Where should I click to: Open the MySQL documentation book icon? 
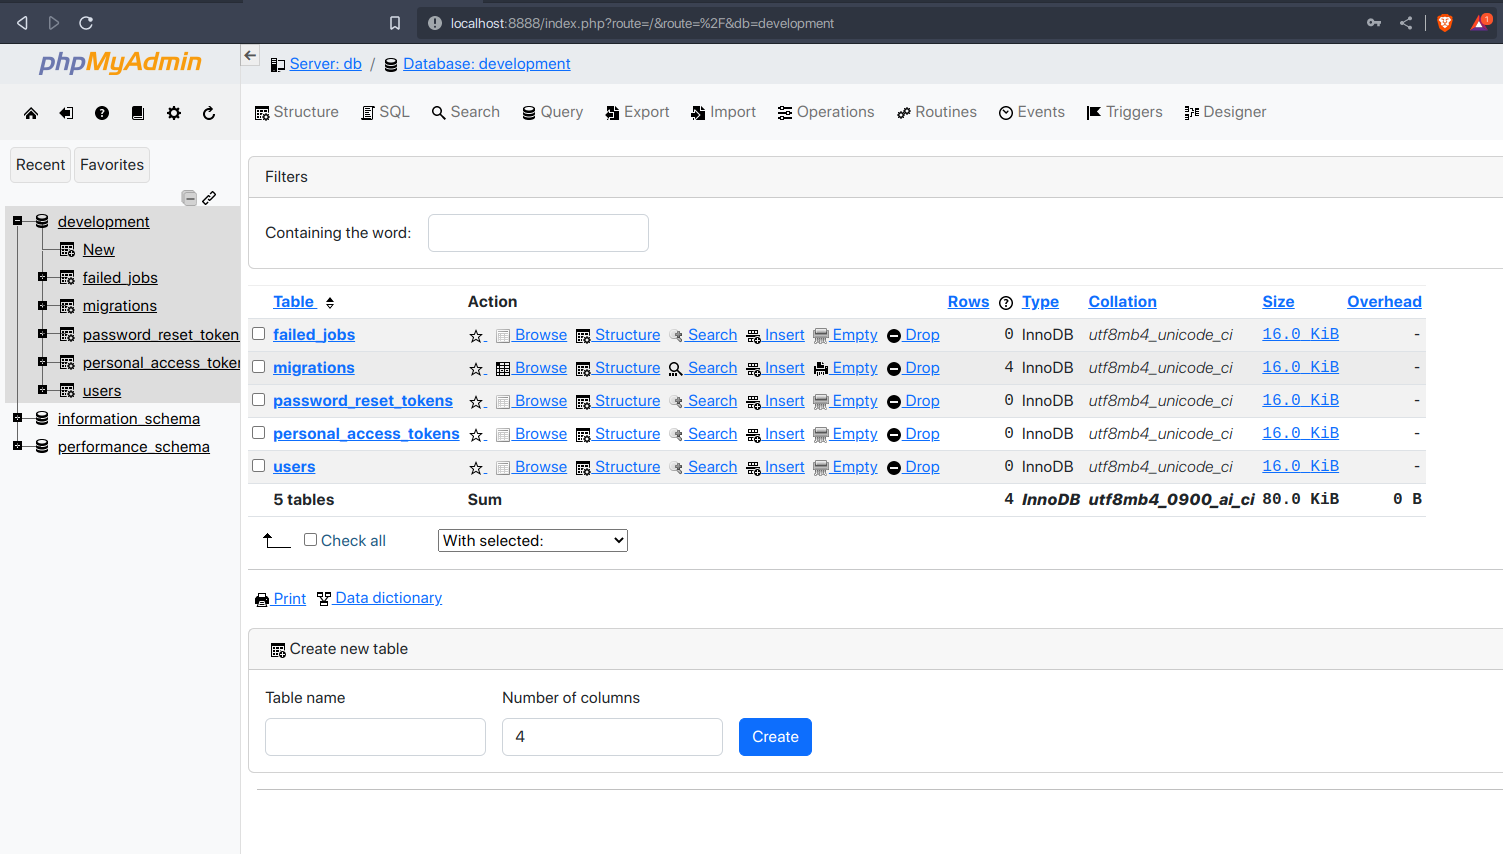pos(138,113)
